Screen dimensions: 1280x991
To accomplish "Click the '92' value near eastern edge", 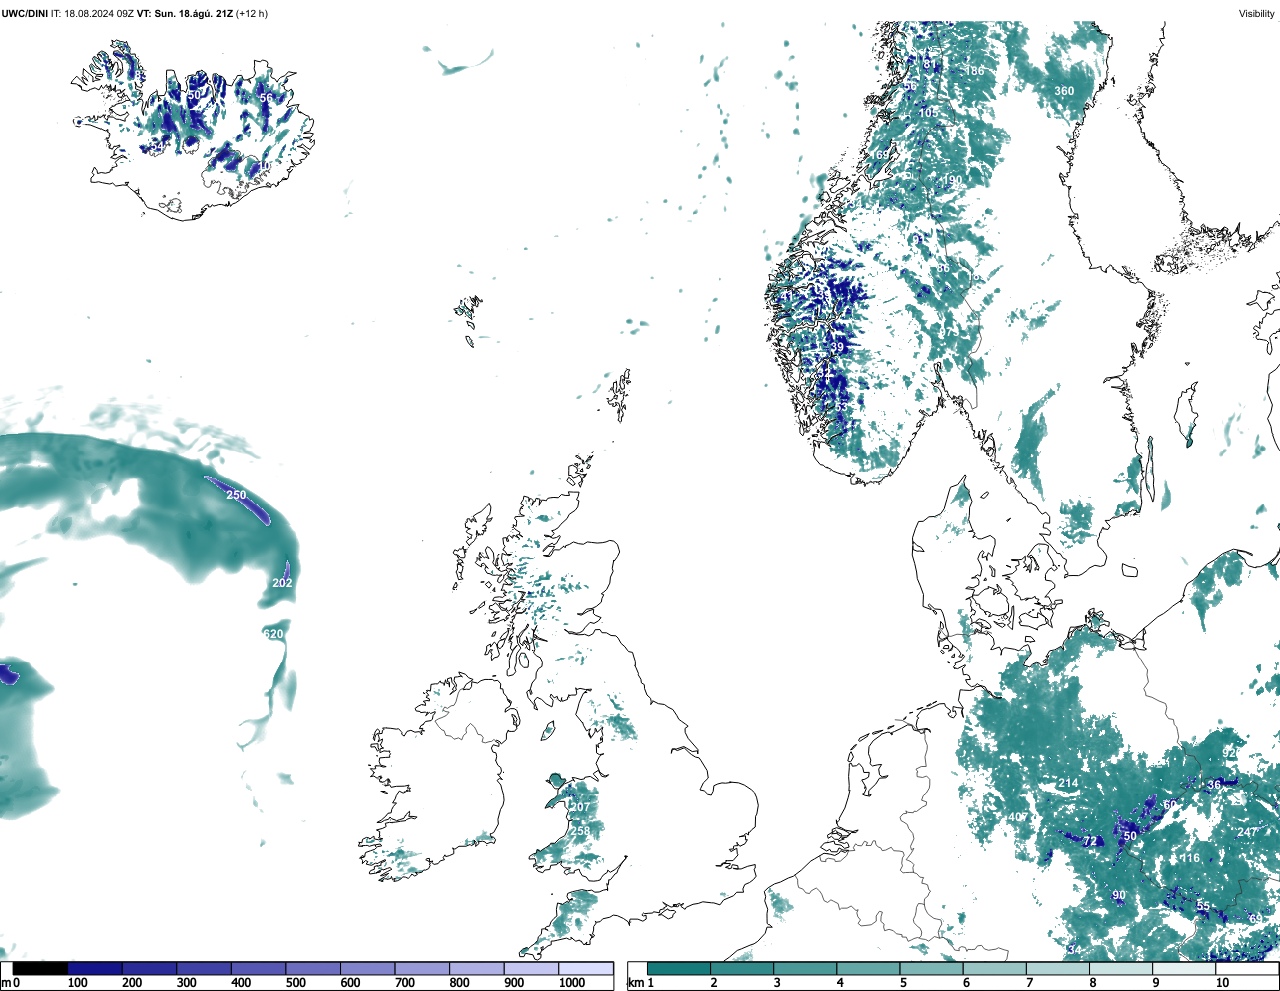I will 1229,753.
